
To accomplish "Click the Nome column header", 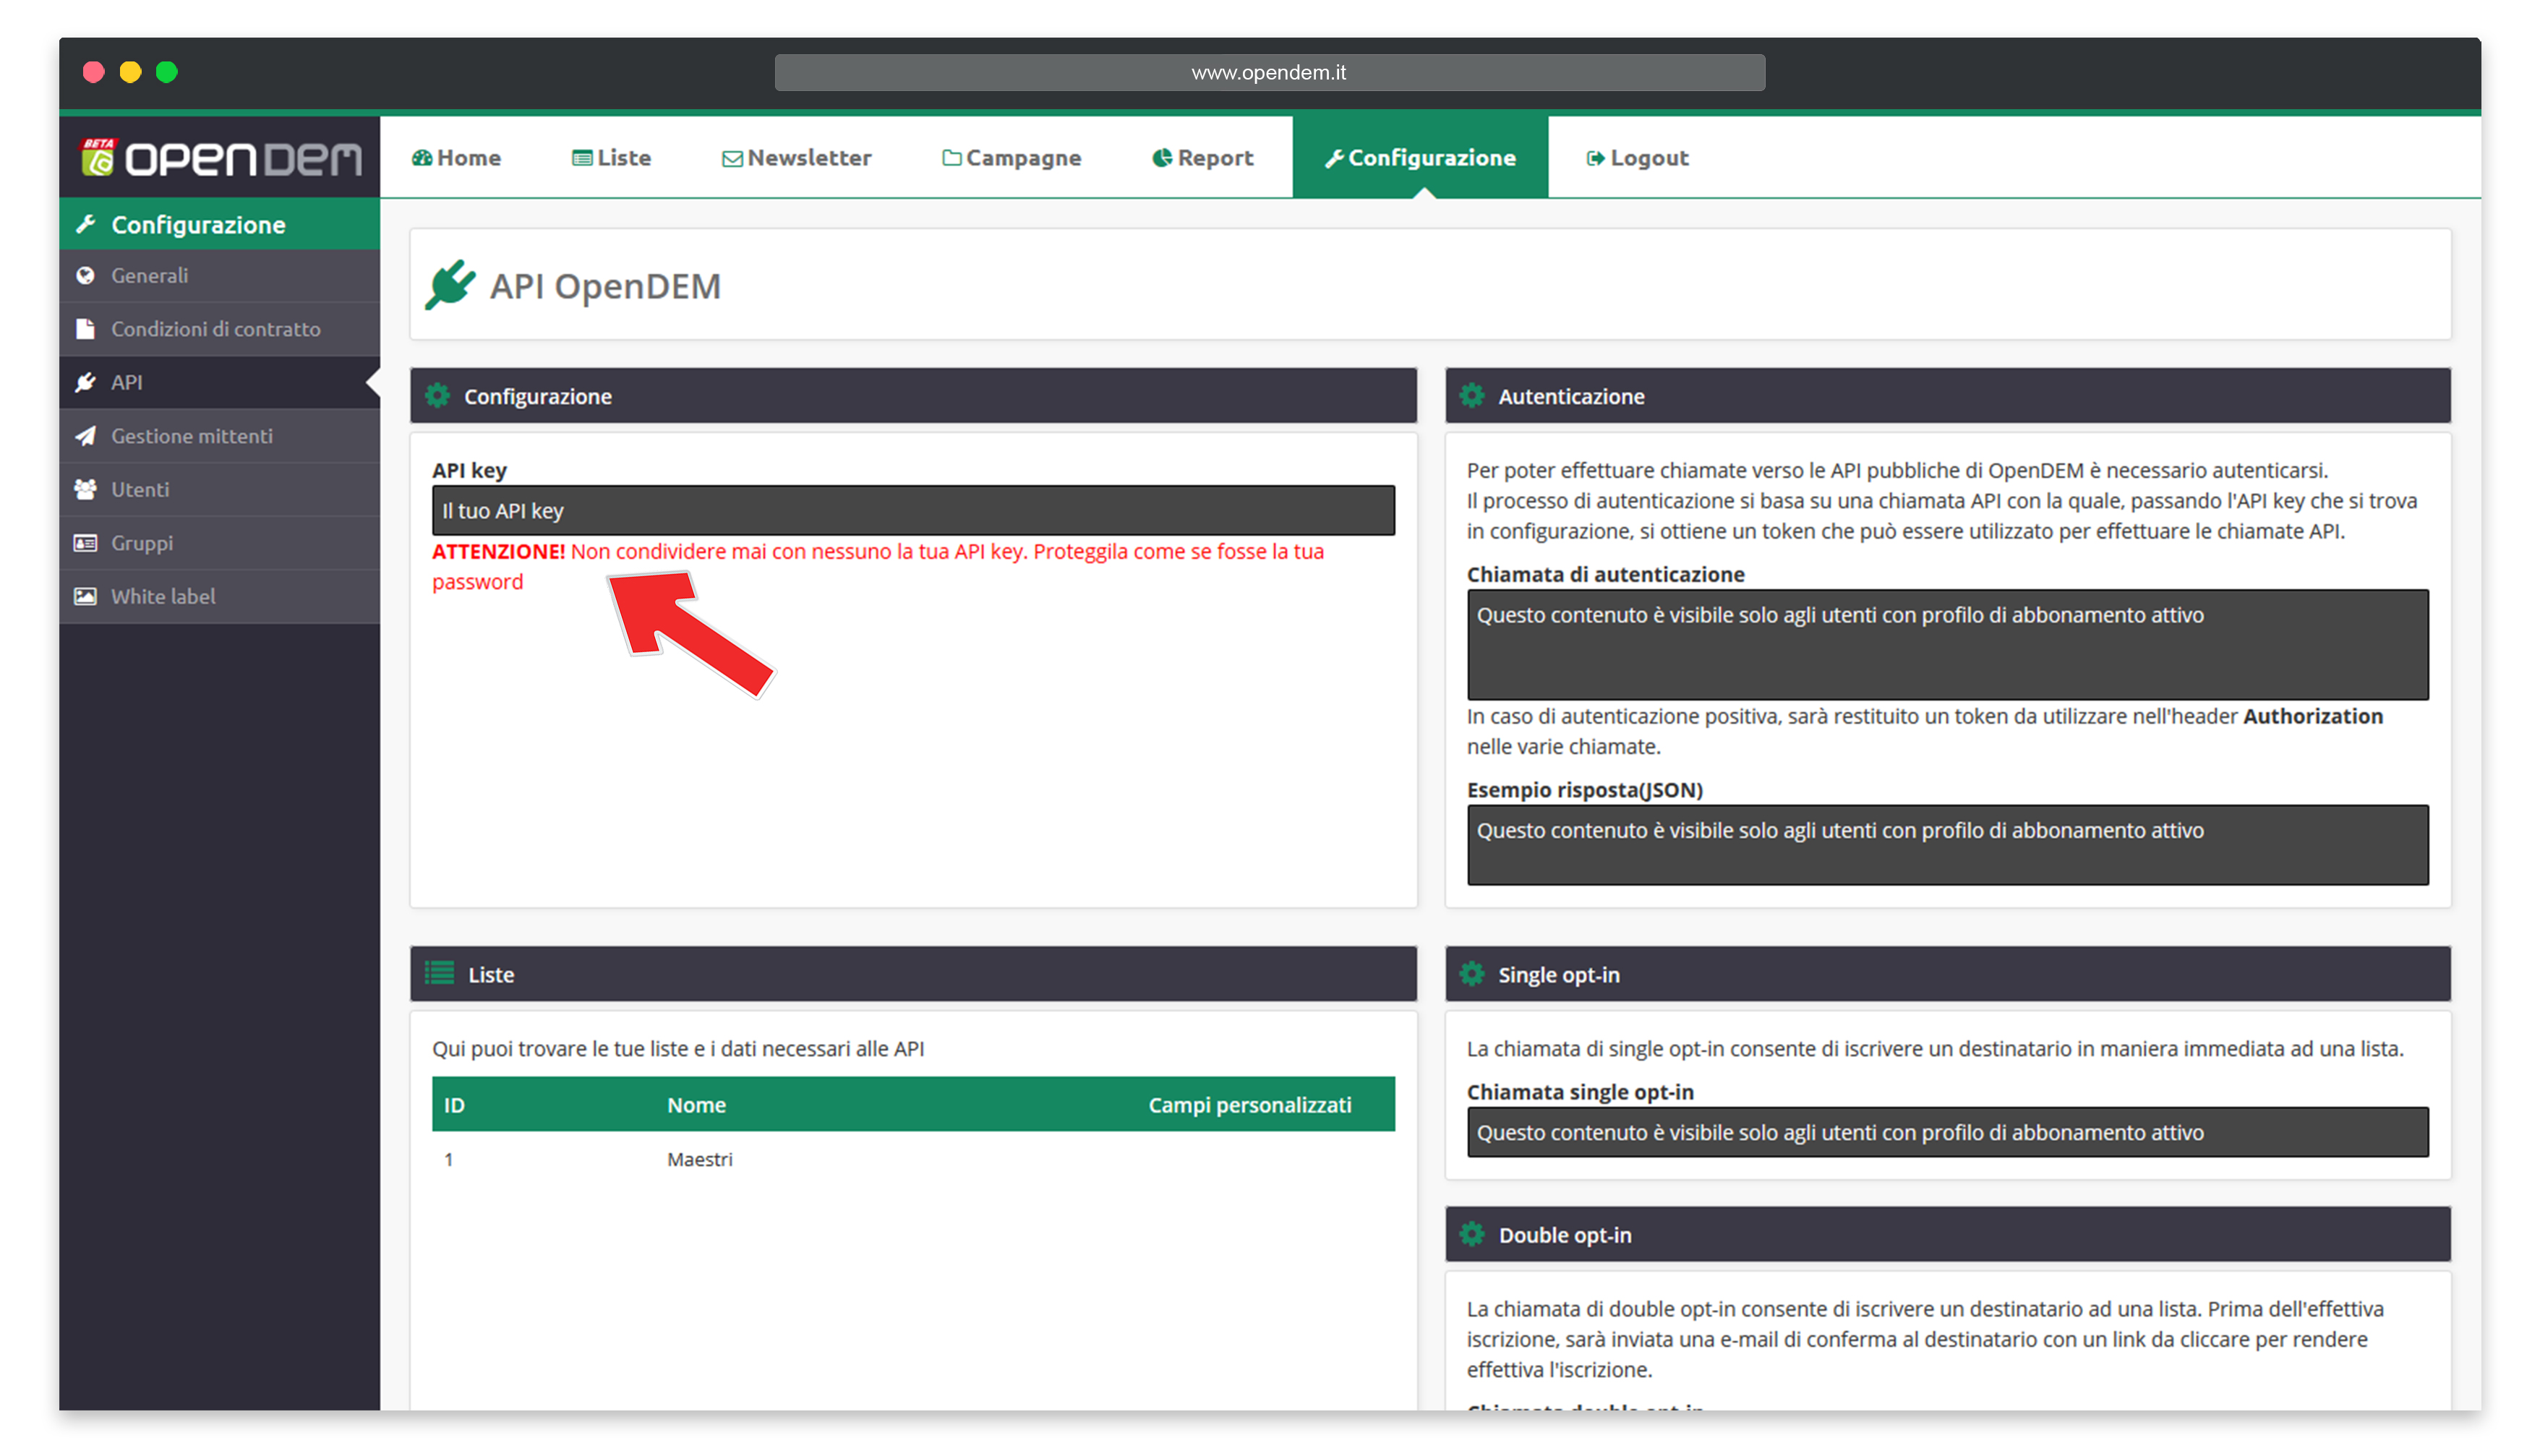I will [x=697, y=1105].
